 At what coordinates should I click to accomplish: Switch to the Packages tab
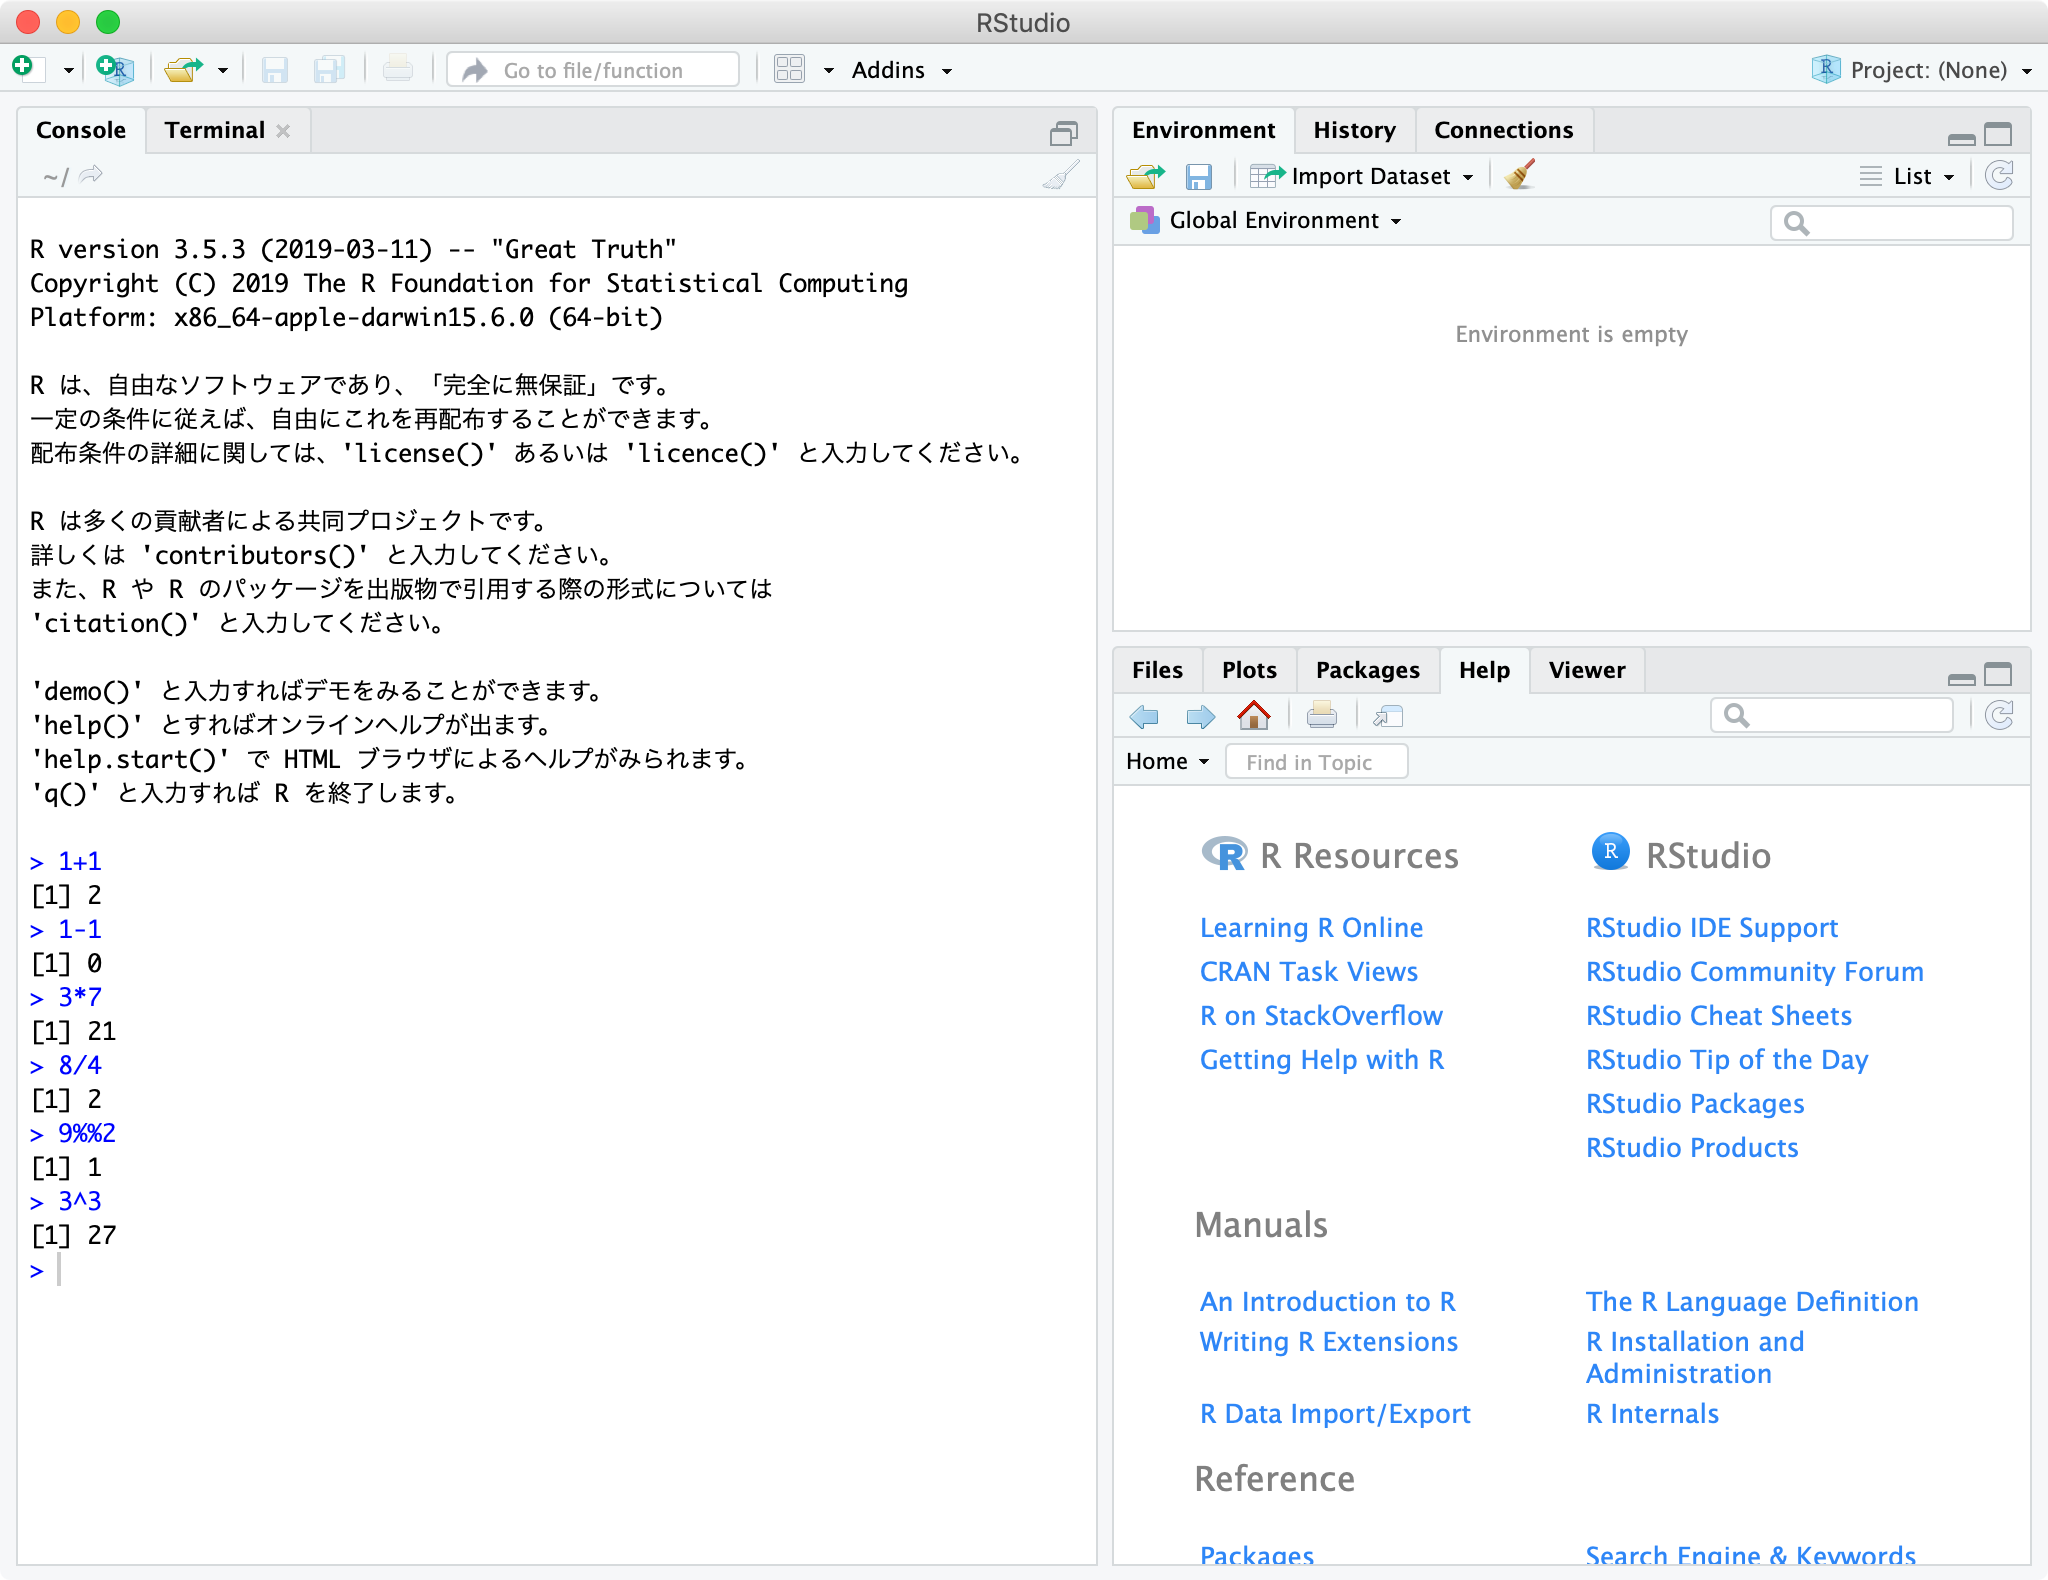[1367, 670]
